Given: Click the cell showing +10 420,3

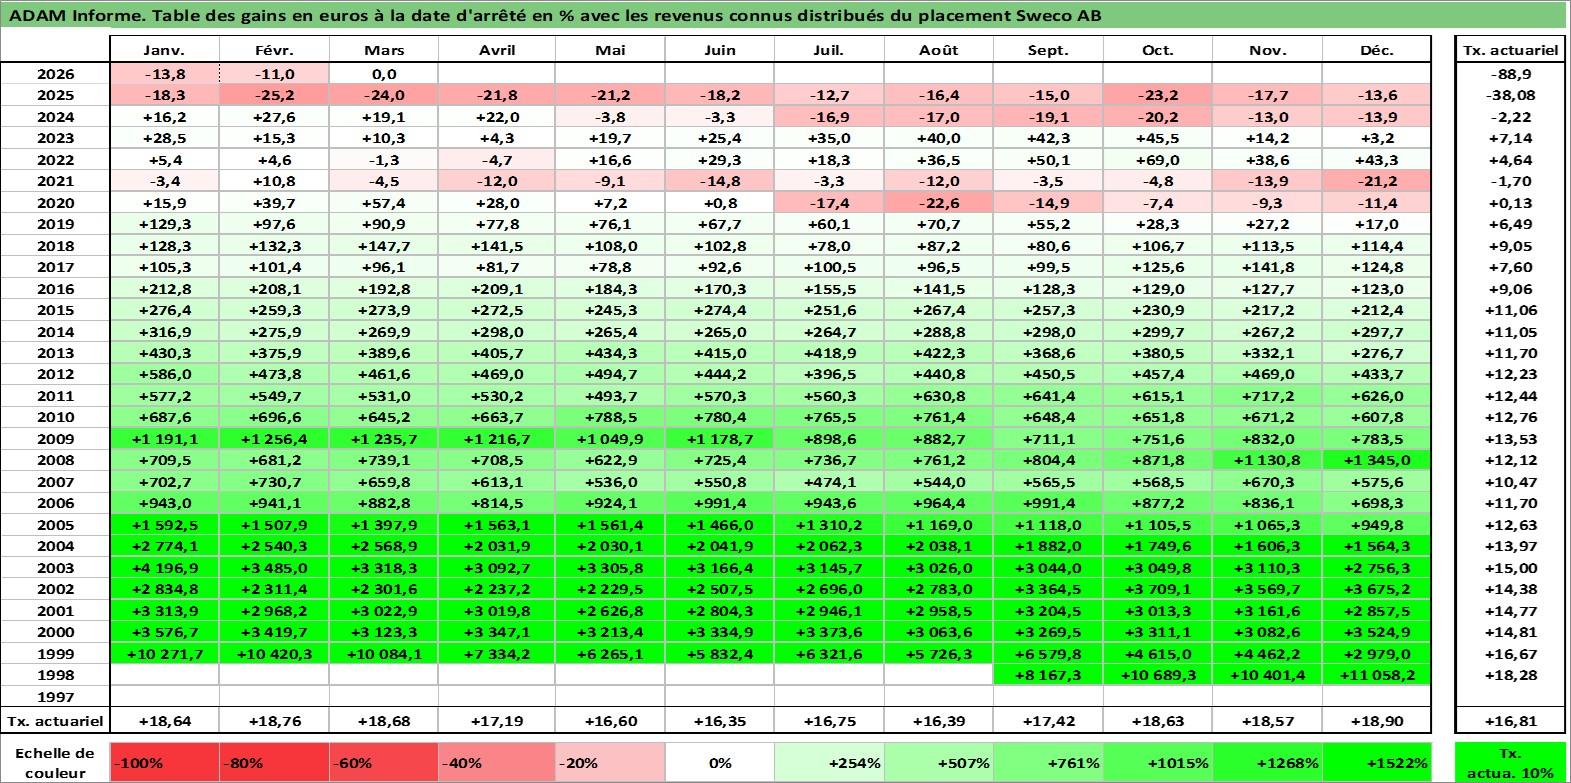Looking at the screenshot, I should (x=274, y=654).
